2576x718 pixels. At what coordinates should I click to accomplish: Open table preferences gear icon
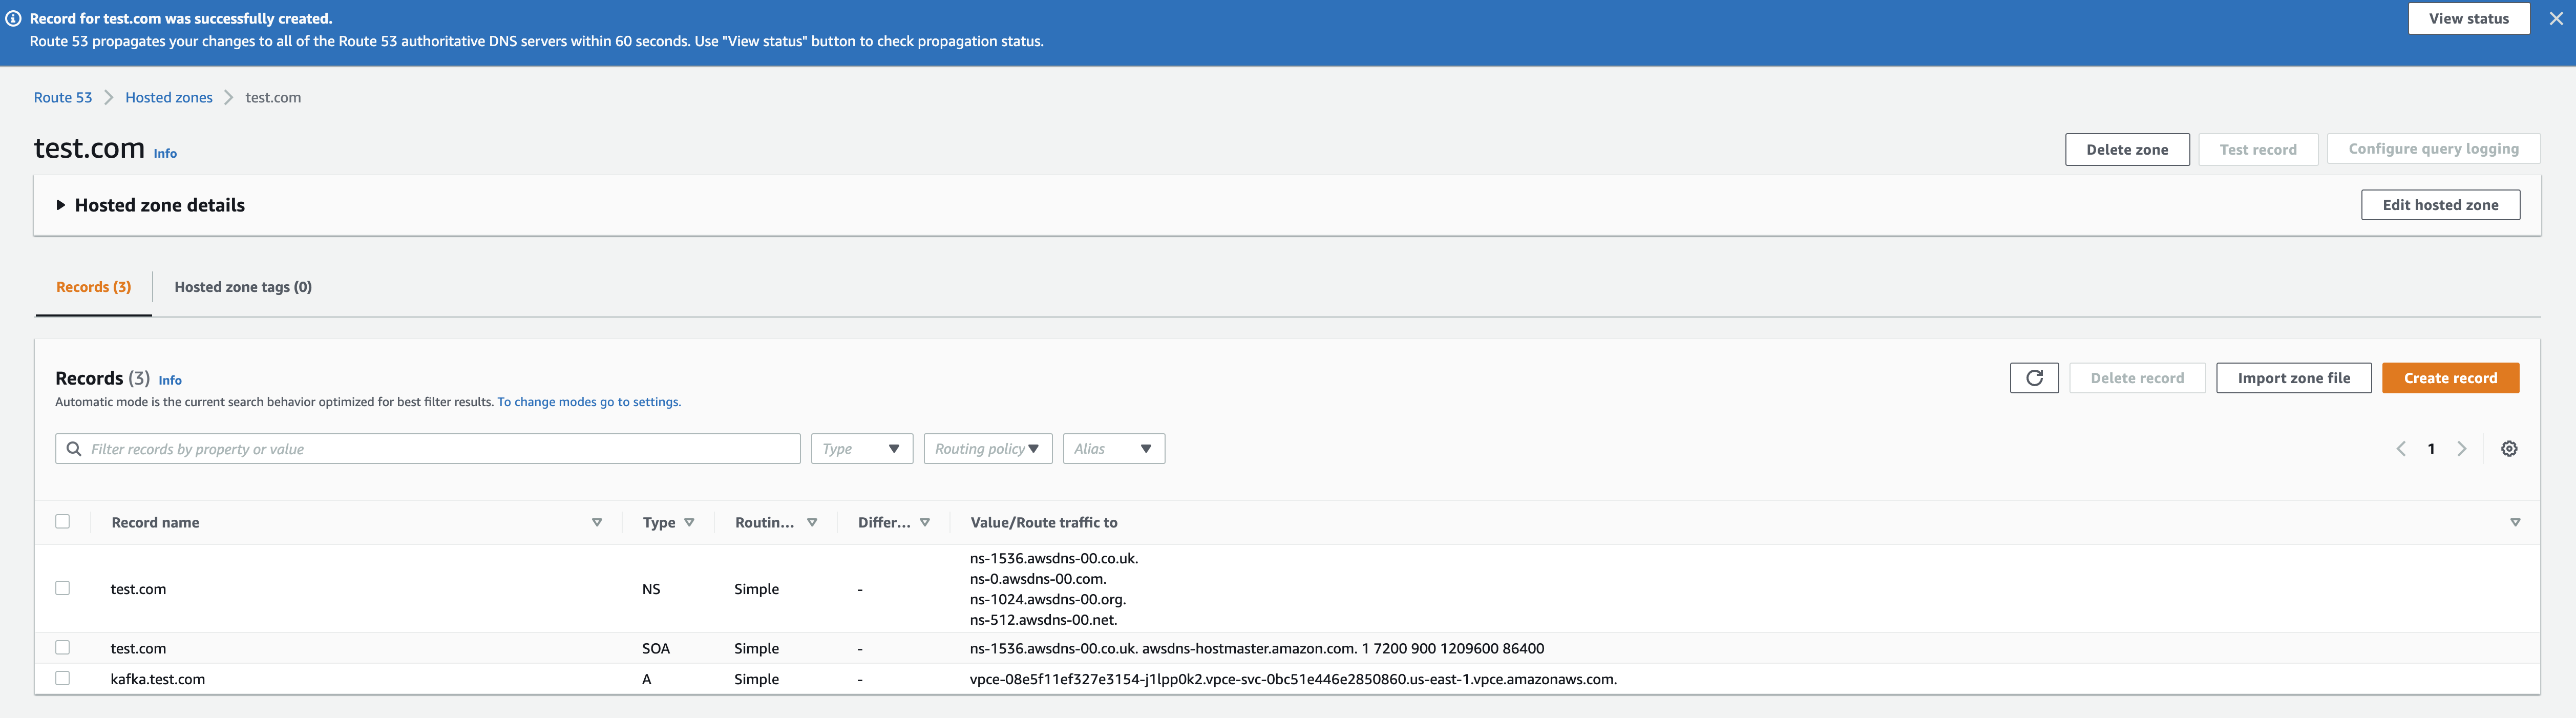point(2508,449)
